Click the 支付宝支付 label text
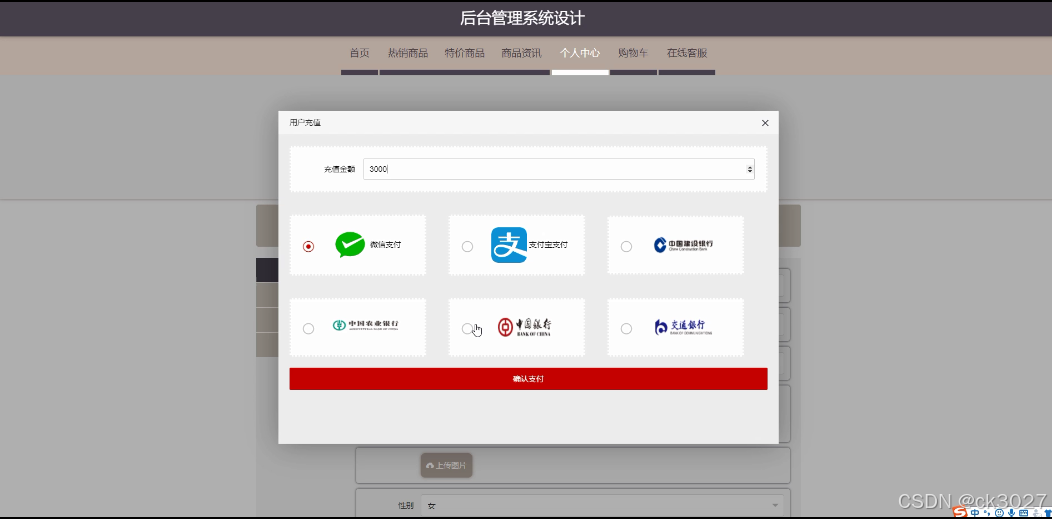Image resolution: width=1052 pixels, height=519 pixels. (x=548, y=245)
